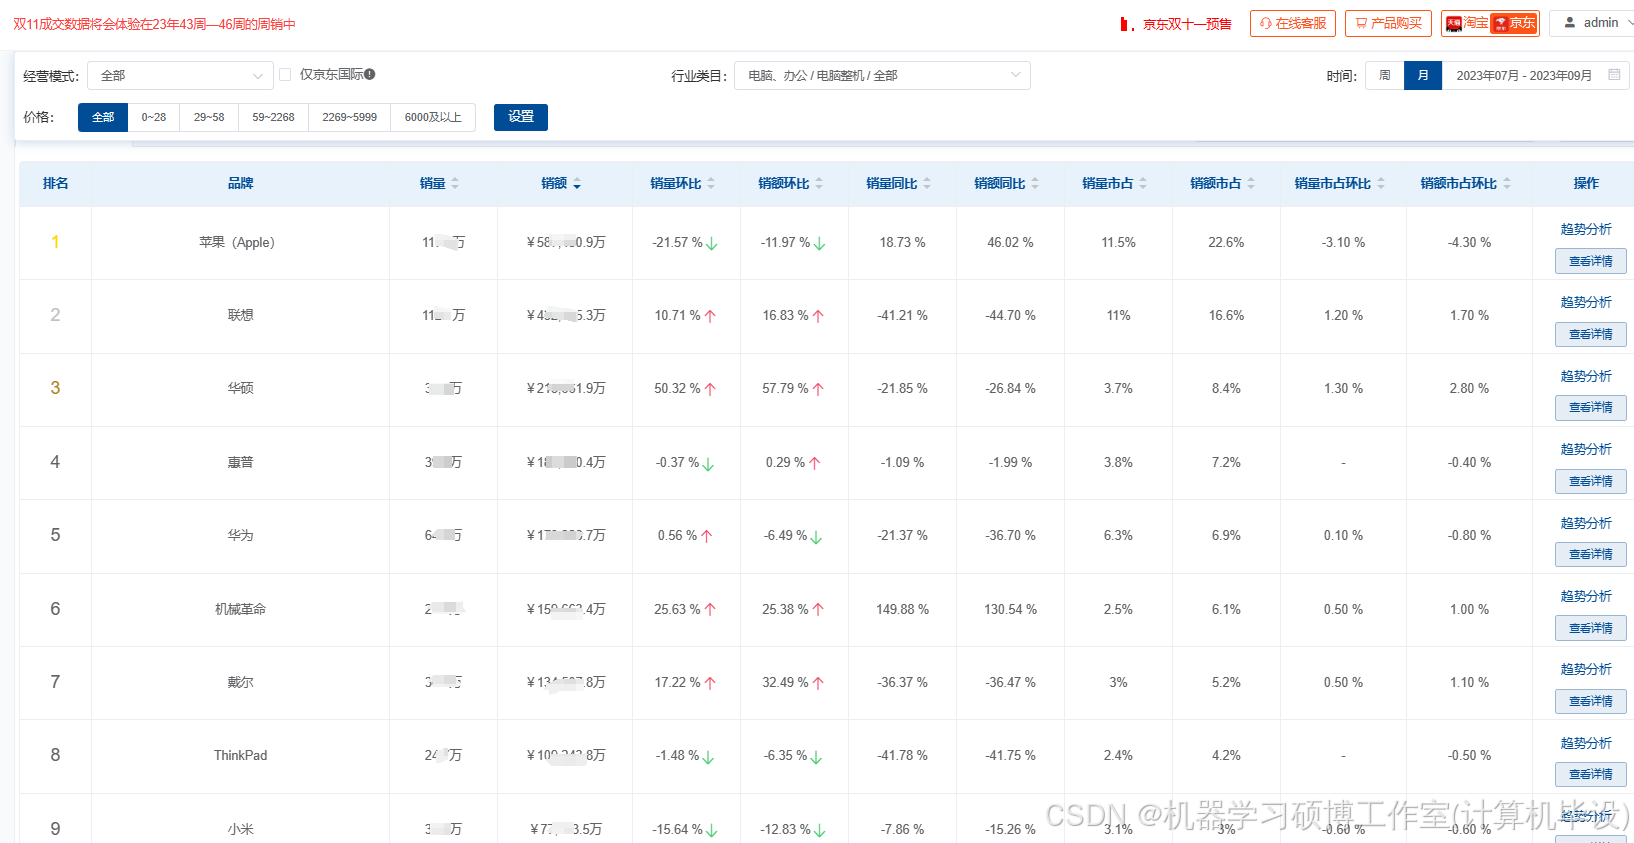Click 查看详情 for 戴尔

[1590, 701]
